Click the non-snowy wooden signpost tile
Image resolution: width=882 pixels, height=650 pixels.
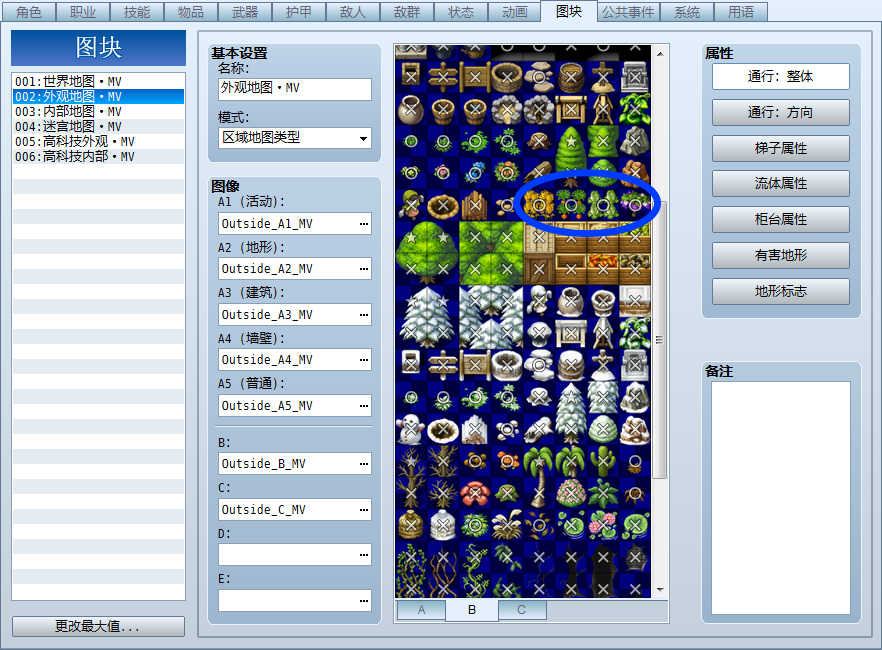(443, 77)
